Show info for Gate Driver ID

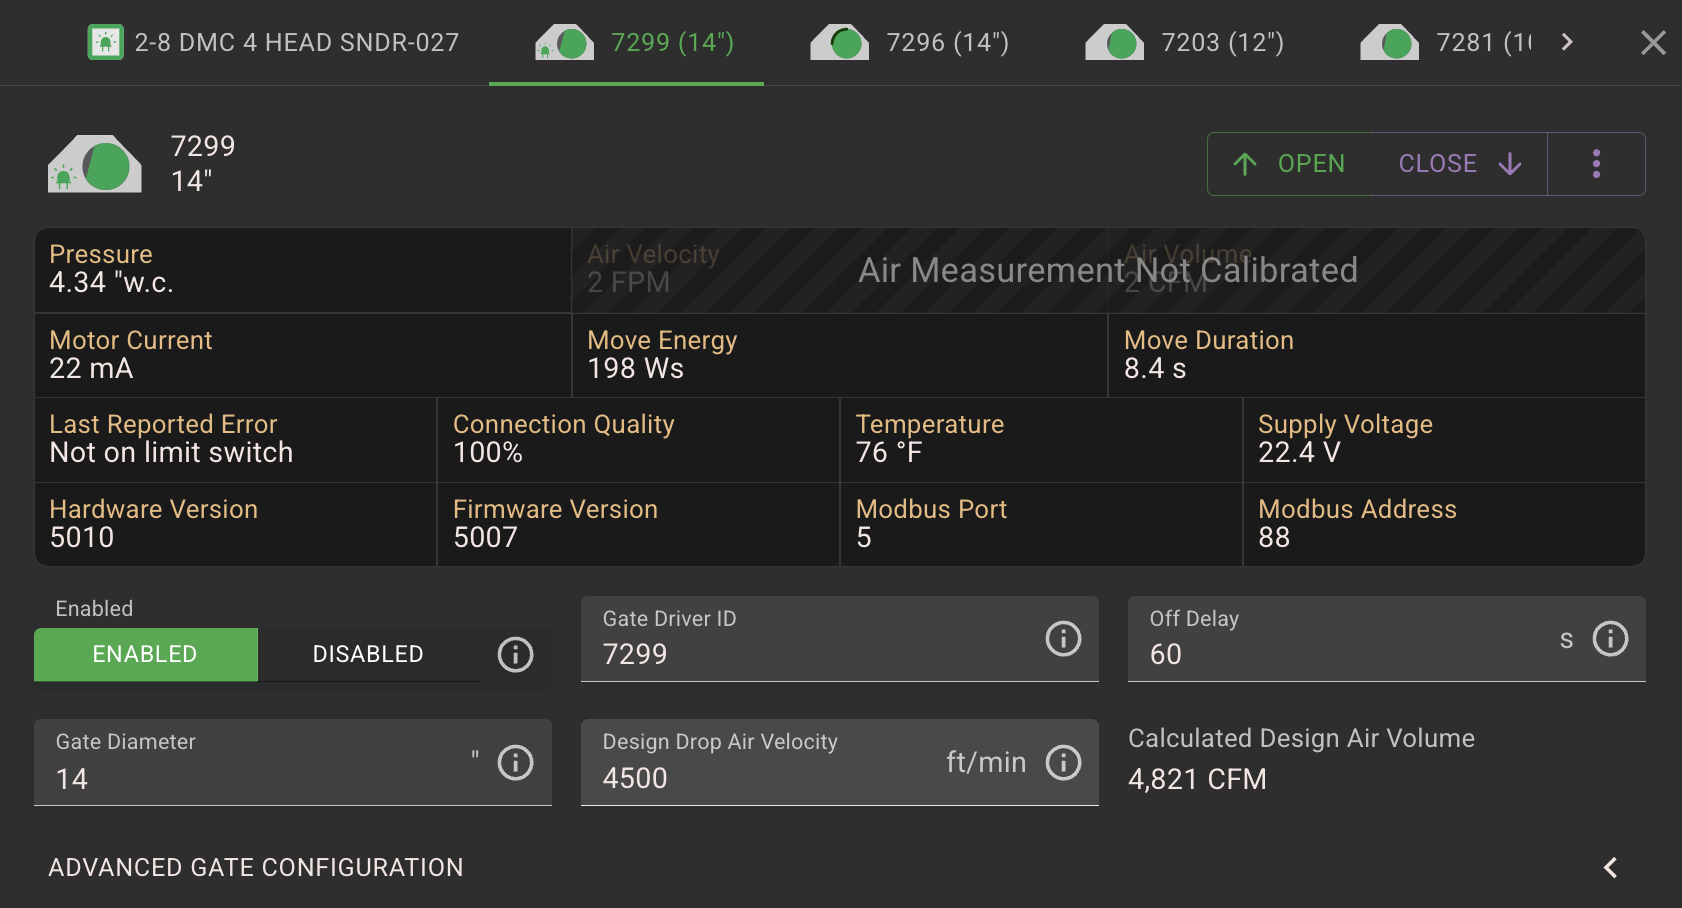(1063, 638)
